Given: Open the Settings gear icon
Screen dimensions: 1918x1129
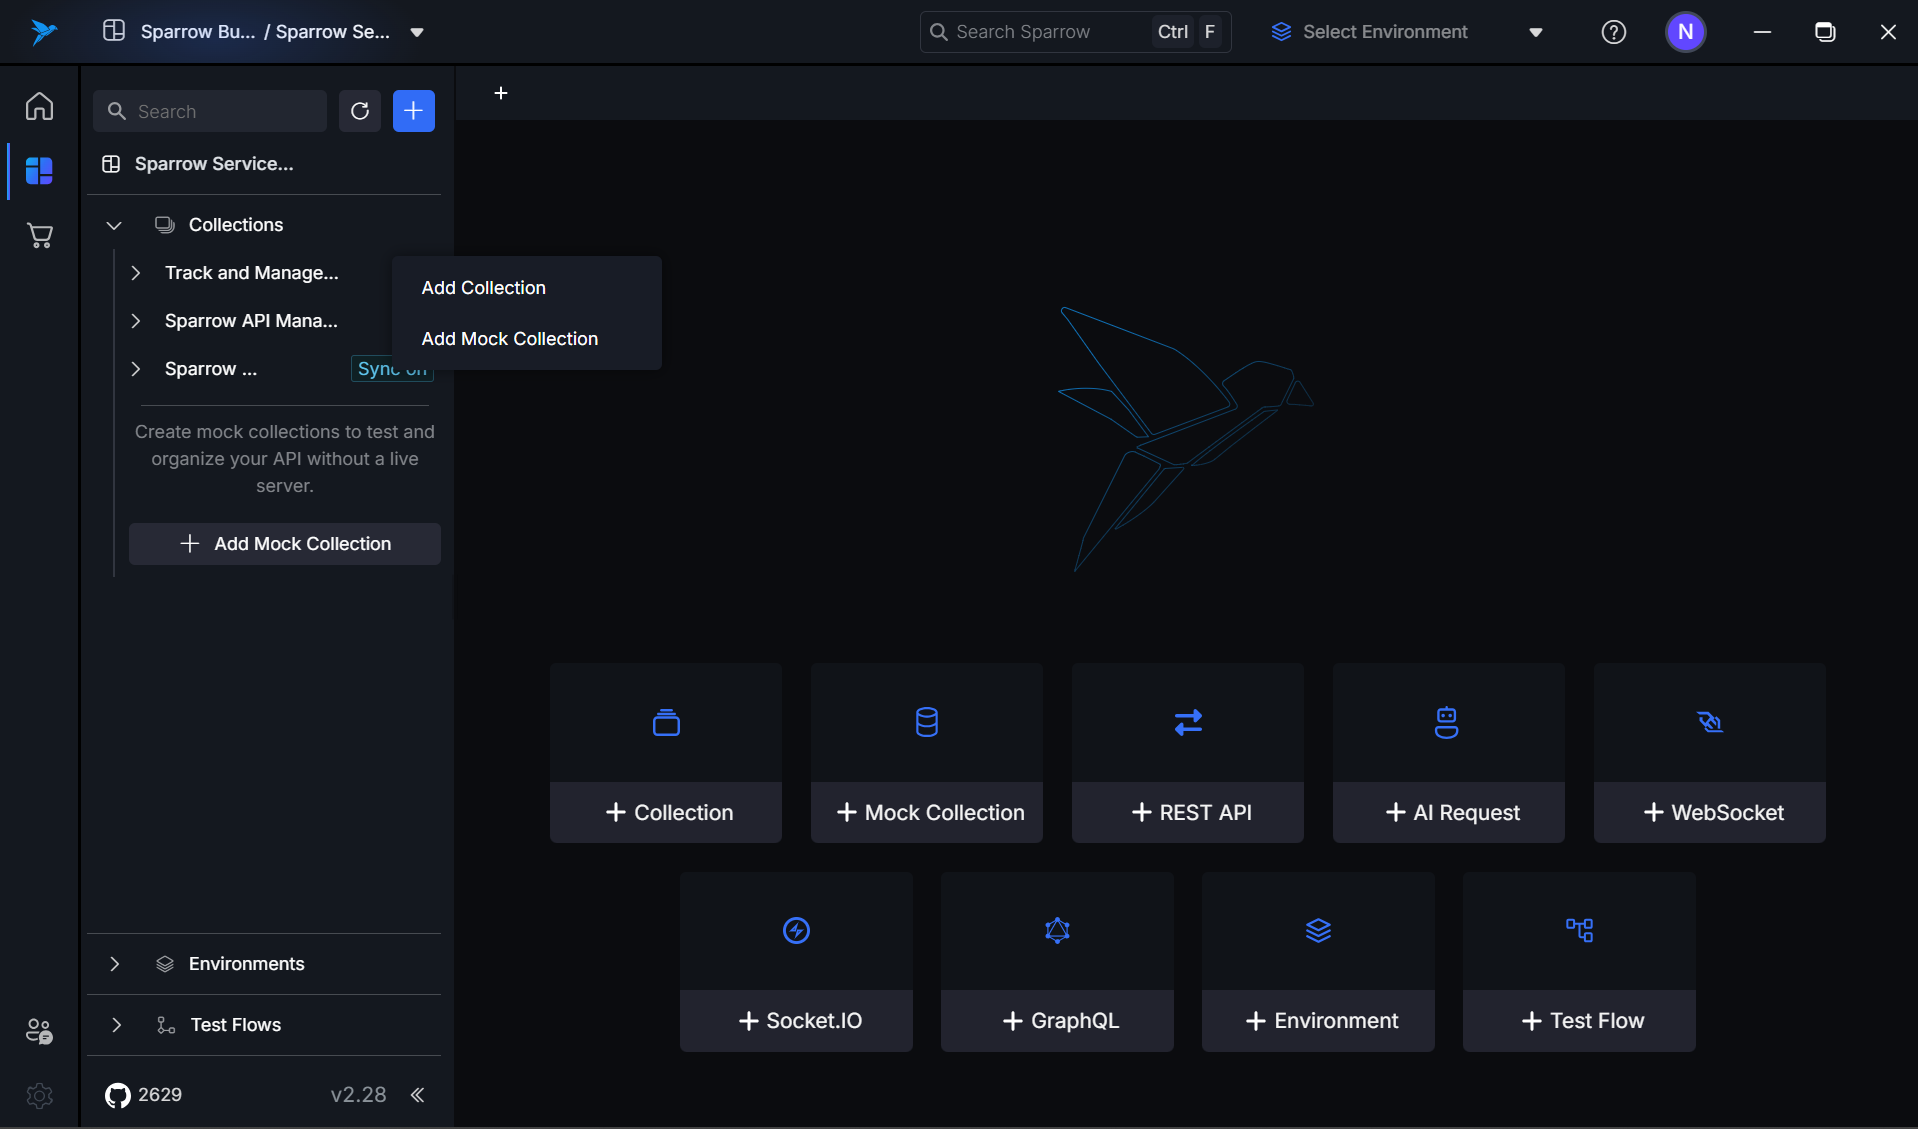Looking at the screenshot, I should pyautogui.click(x=39, y=1096).
